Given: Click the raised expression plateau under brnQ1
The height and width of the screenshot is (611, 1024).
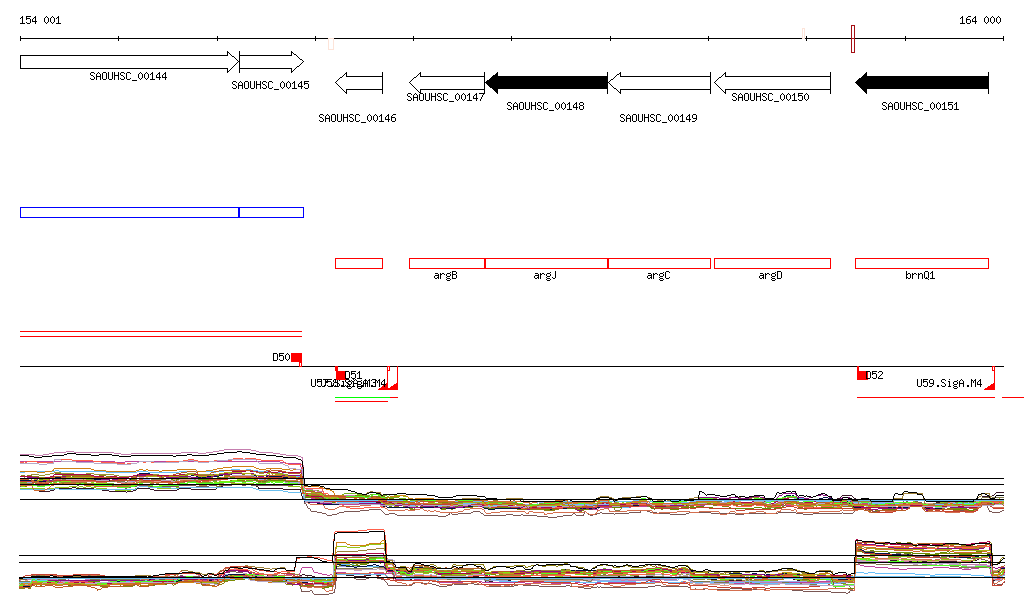Looking at the screenshot, I should click(923, 556).
